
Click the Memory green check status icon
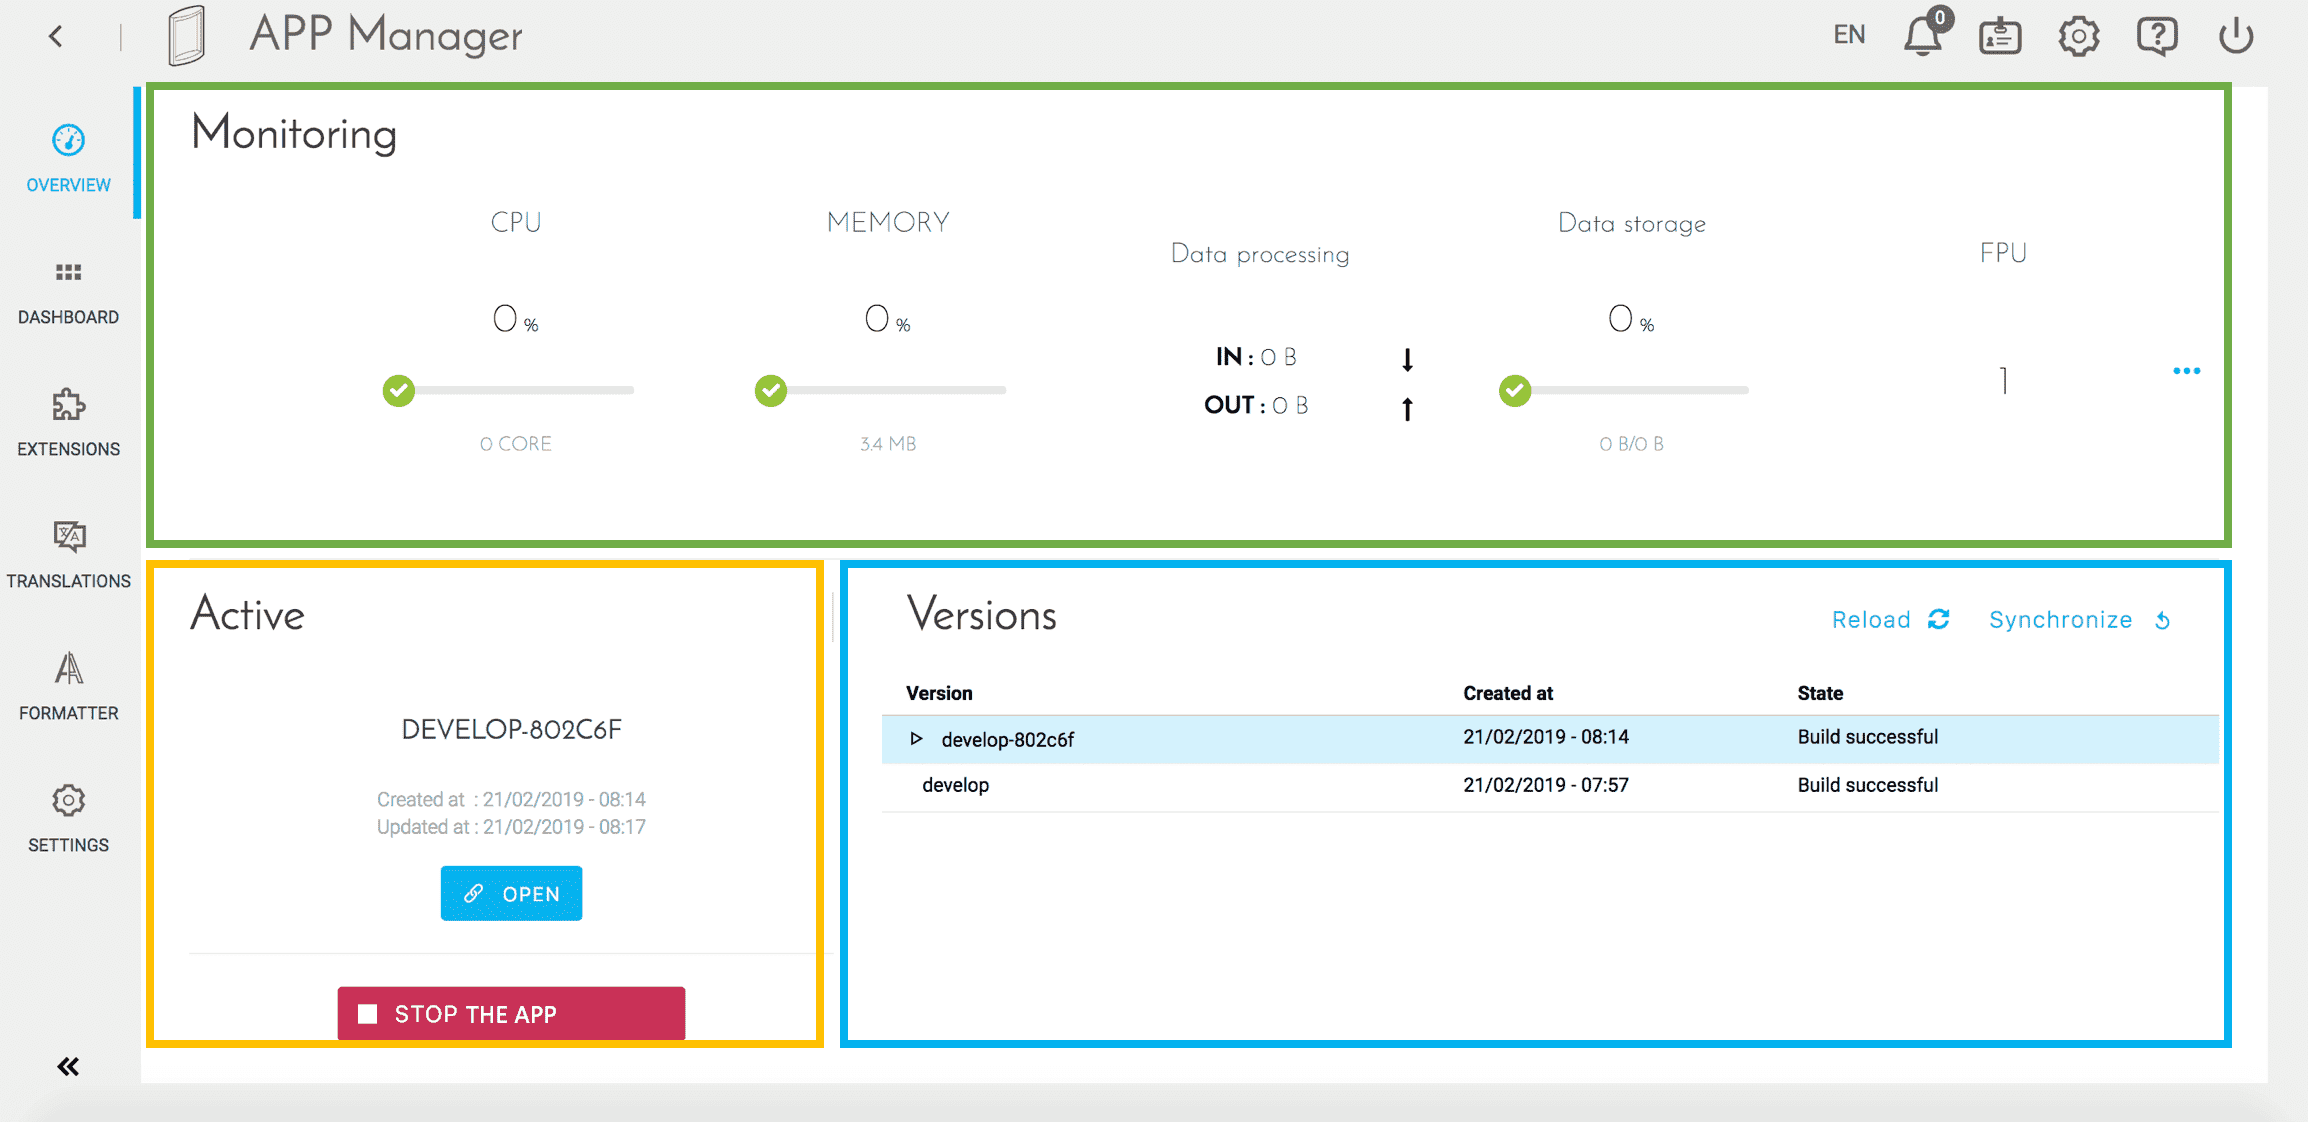point(770,391)
